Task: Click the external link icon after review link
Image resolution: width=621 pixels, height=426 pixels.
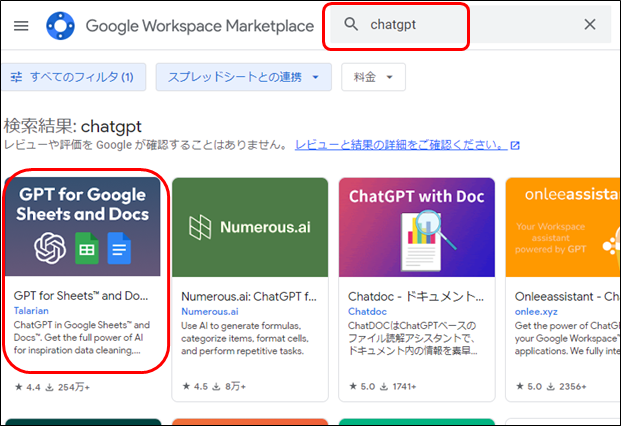Action: click(515, 146)
